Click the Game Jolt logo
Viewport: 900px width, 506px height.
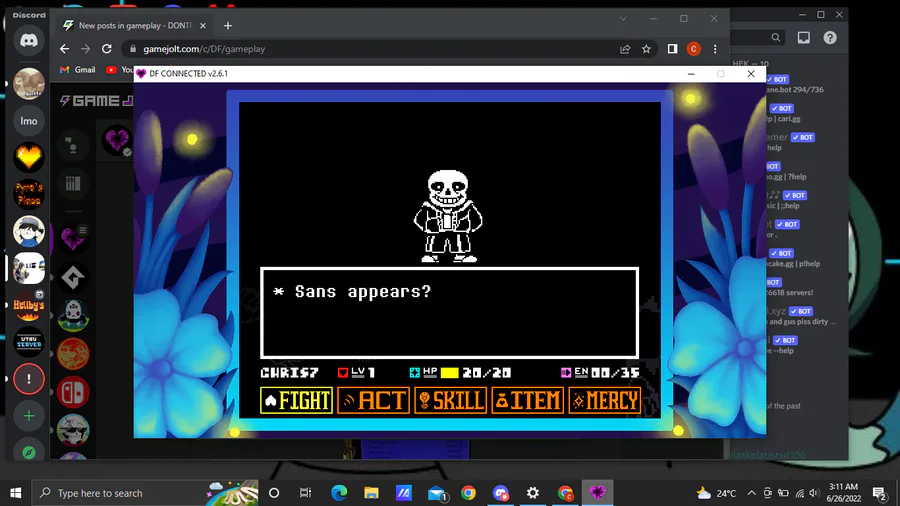pyautogui.click(x=96, y=101)
